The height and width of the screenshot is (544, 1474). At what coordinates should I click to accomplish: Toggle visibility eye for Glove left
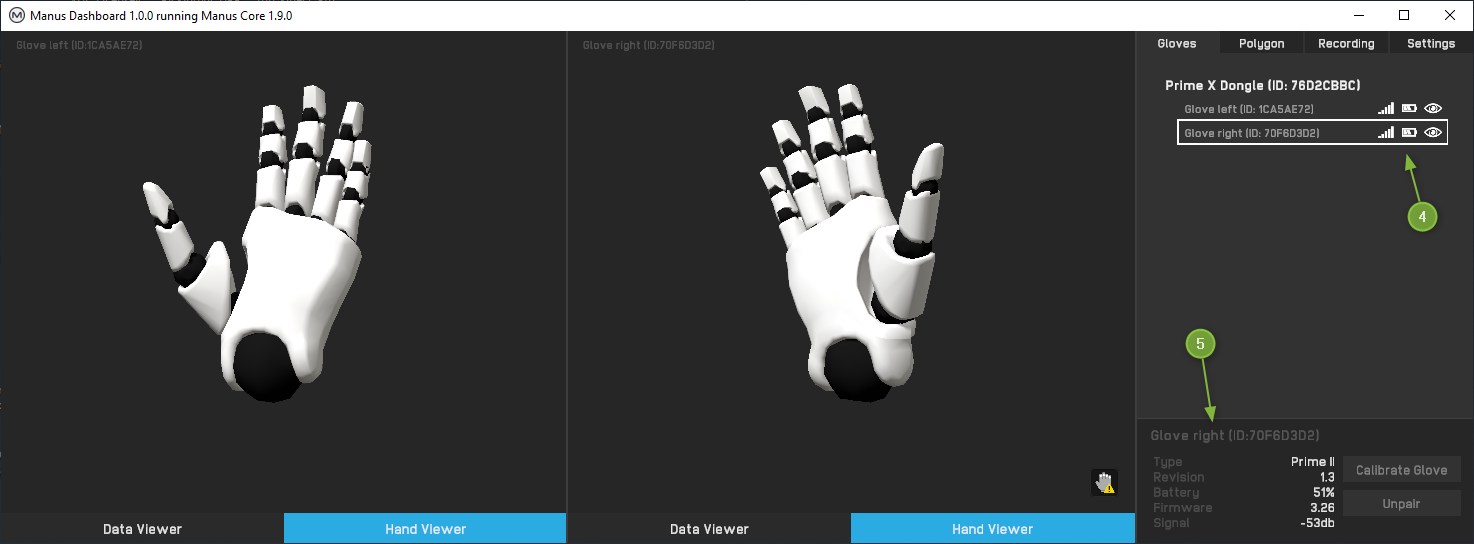click(1433, 109)
